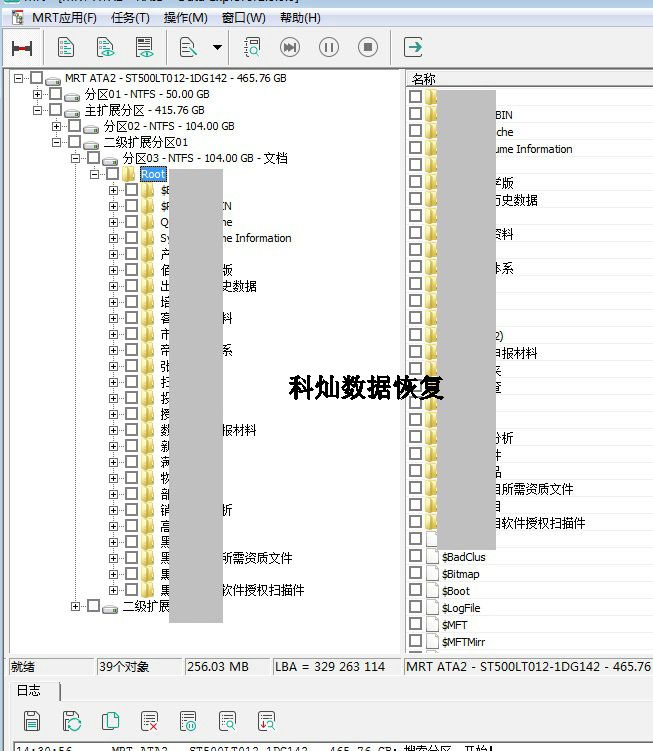Open the 窗口(W) menu
The width and height of the screenshot is (653, 751).
tap(243, 18)
